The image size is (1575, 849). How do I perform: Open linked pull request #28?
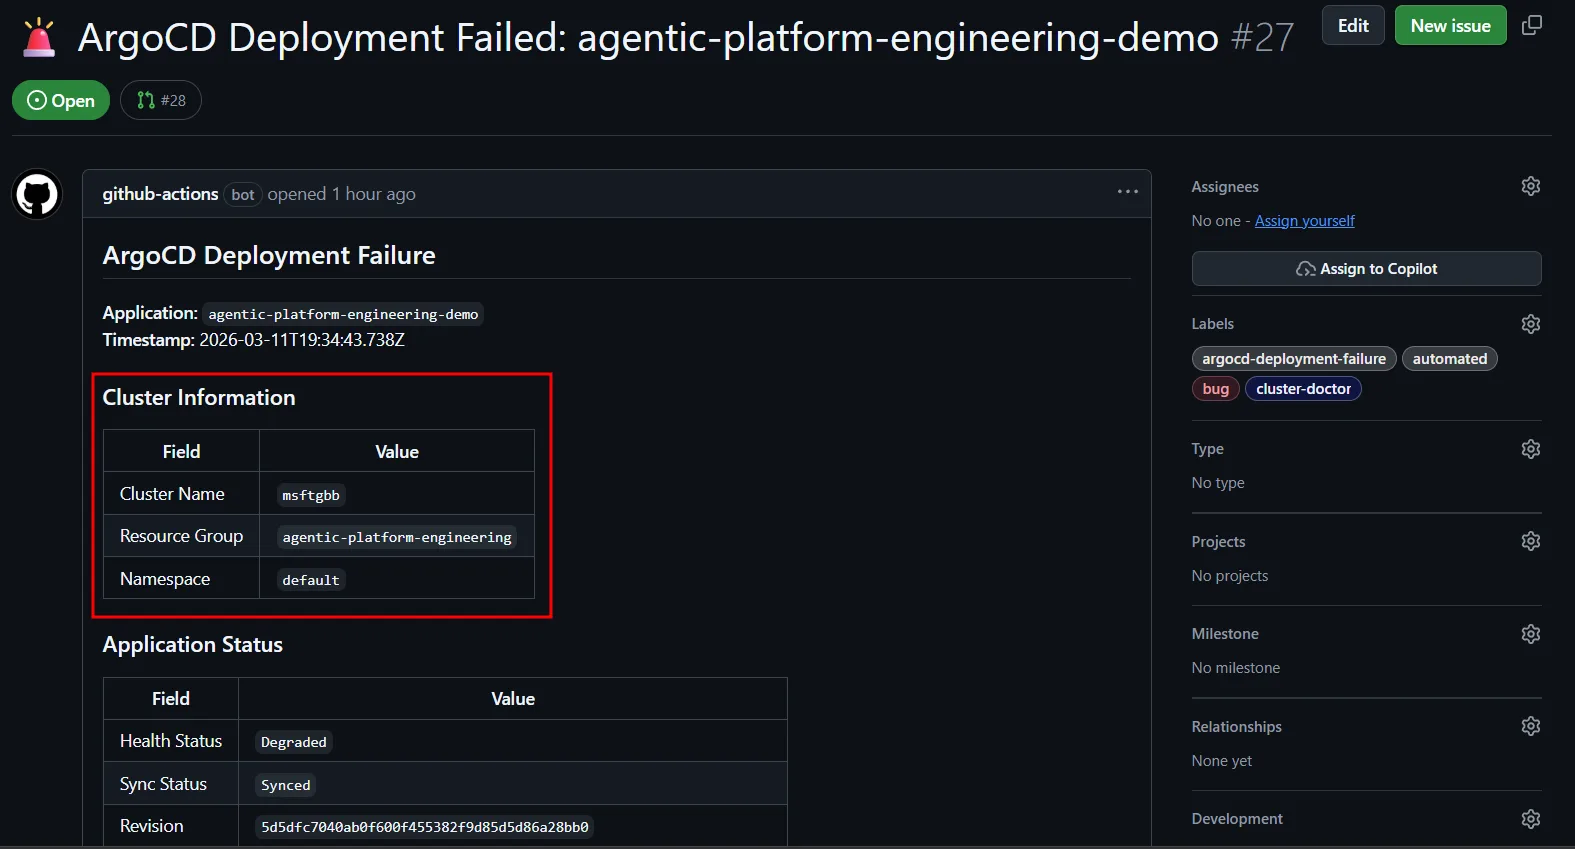click(x=161, y=100)
